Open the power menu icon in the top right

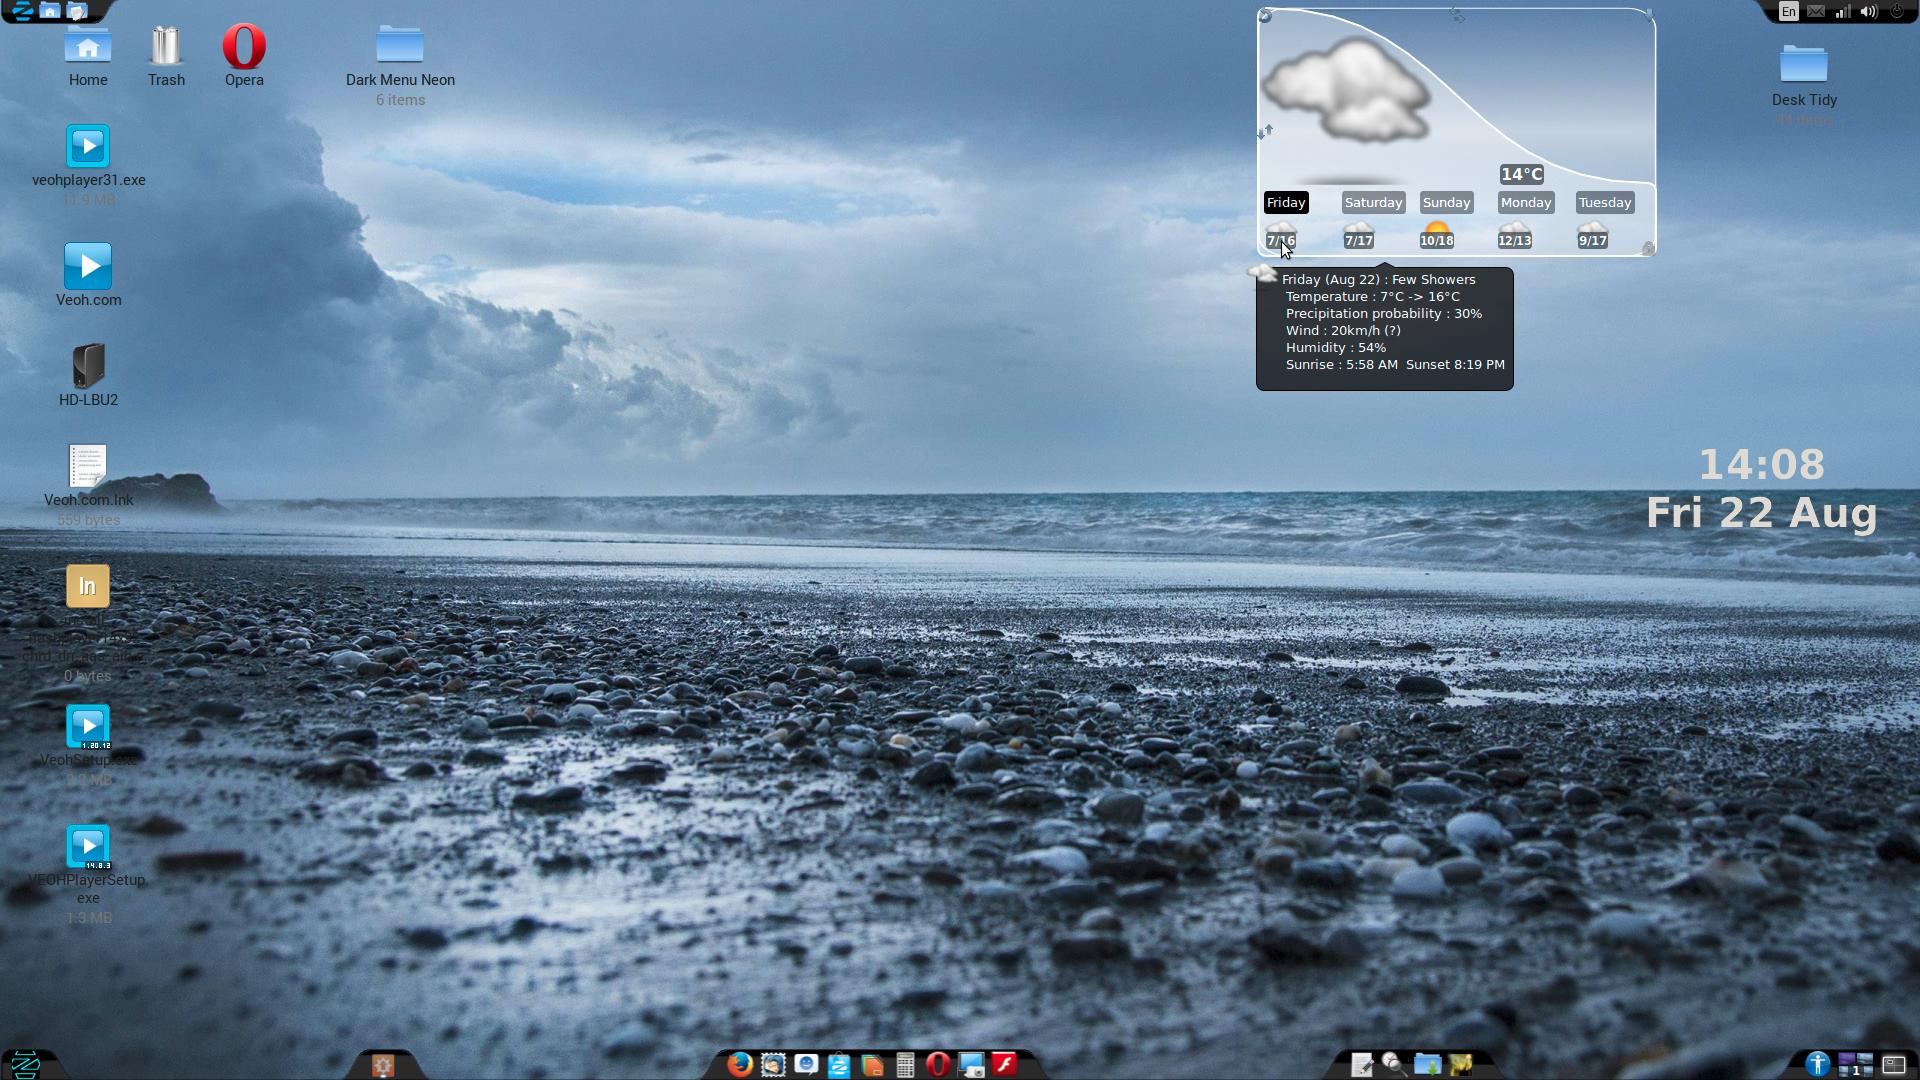(1896, 11)
